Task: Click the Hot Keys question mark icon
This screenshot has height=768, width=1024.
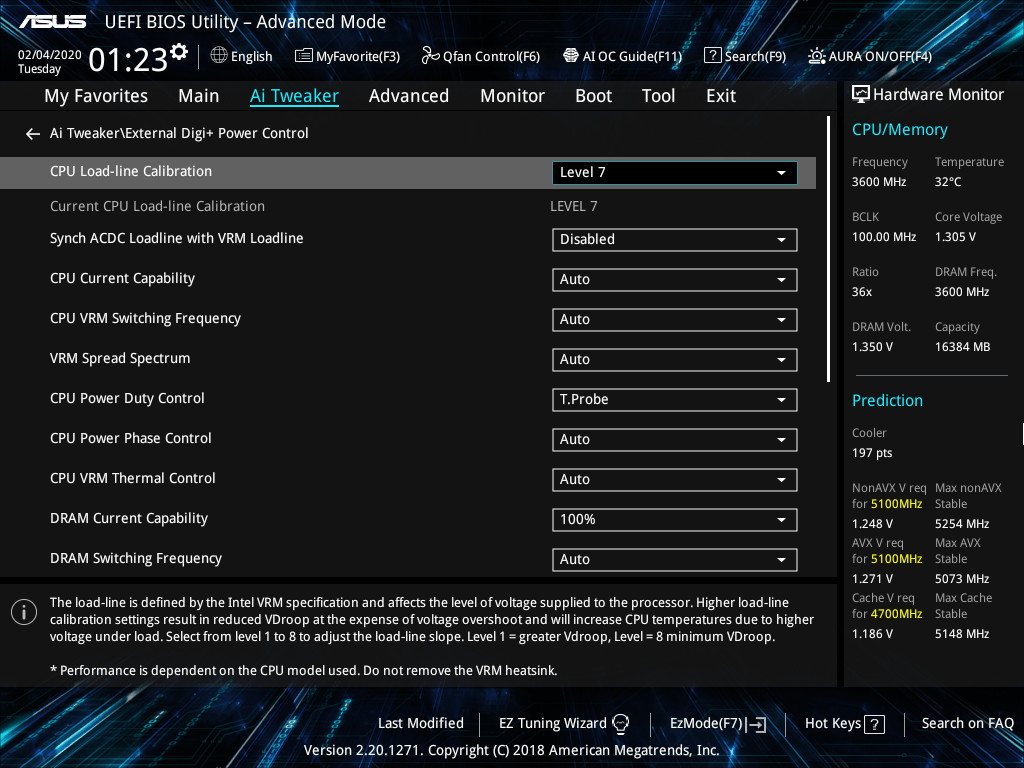Action: 874,724
